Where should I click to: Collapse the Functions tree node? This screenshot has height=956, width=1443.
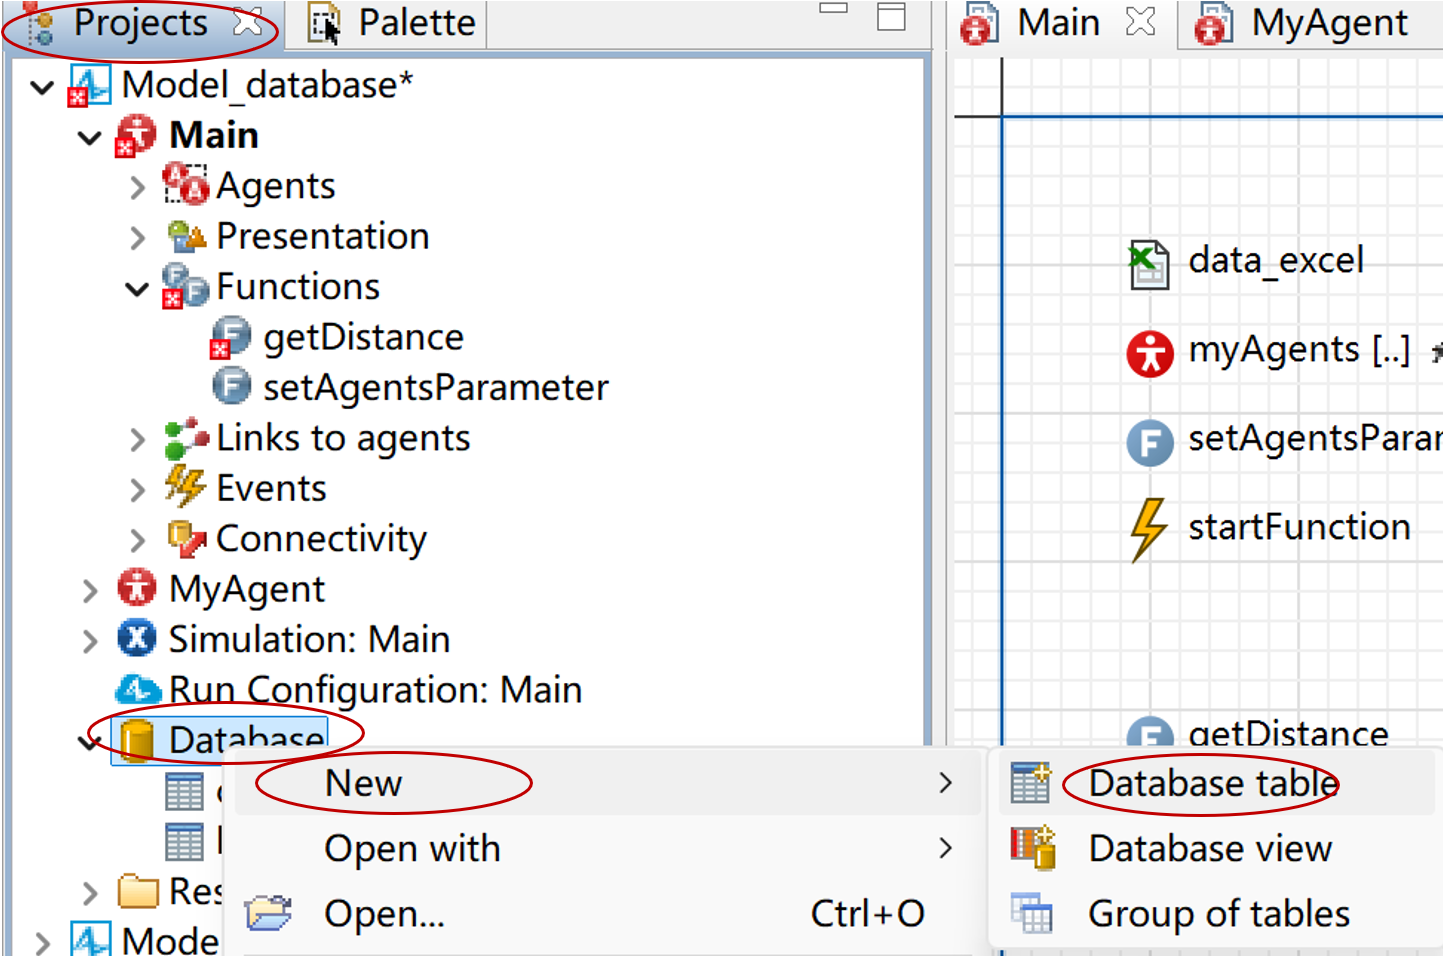click(136, 288)
